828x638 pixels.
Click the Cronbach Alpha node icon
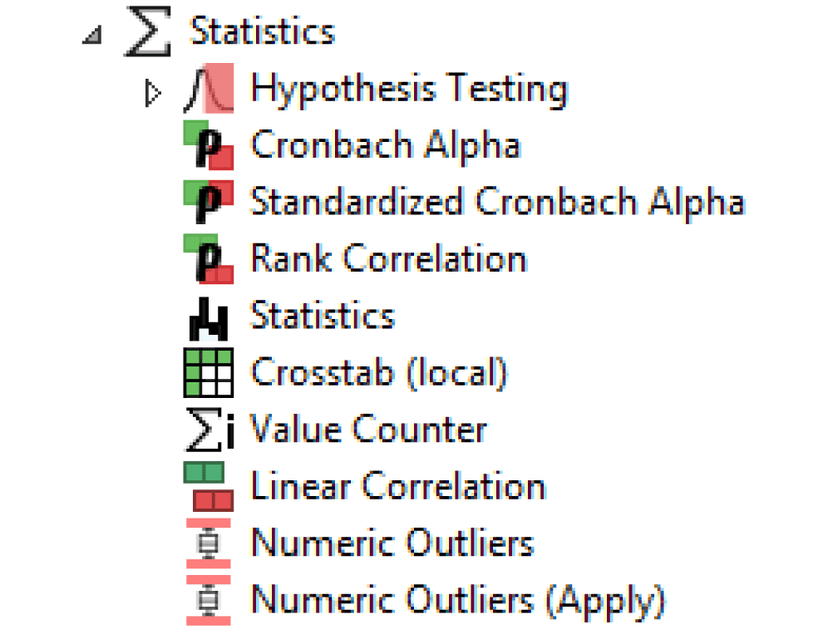(208, 146)
